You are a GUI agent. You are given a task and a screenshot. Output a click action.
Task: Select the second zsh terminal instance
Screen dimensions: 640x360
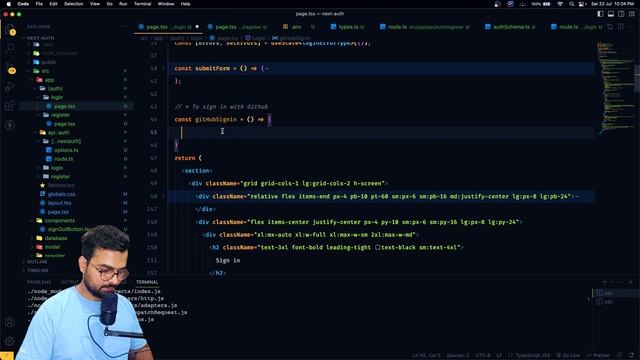(616, 302)
